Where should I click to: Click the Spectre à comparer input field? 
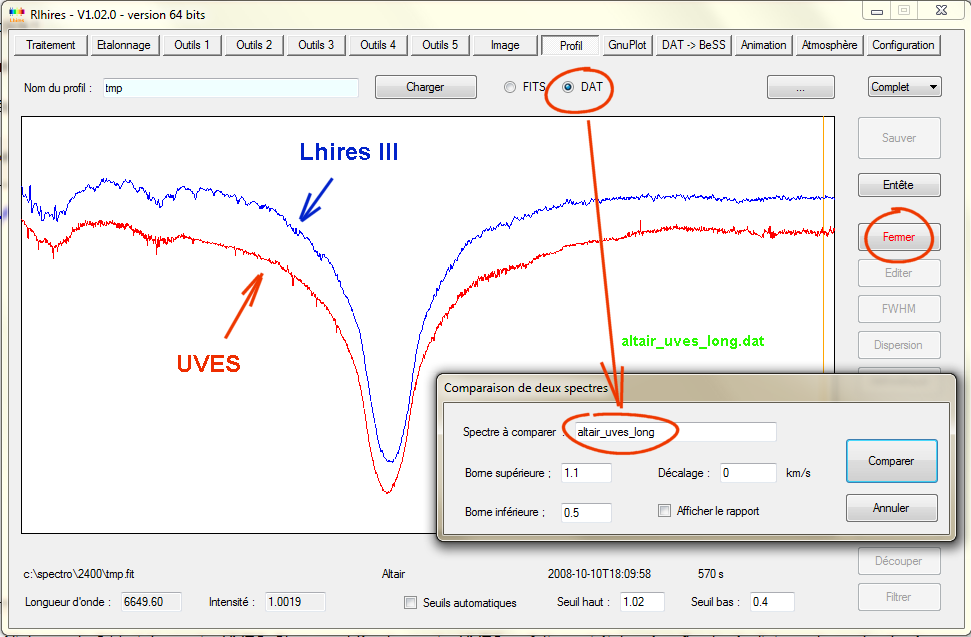674,432
